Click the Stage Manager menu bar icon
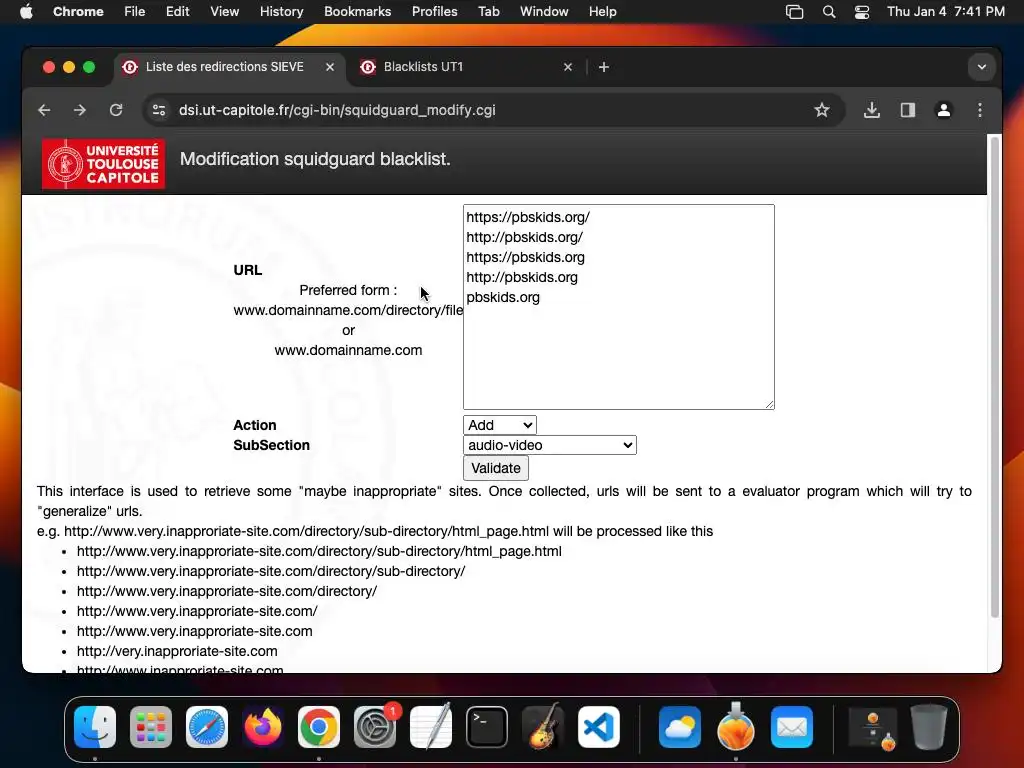 (794, 12)
